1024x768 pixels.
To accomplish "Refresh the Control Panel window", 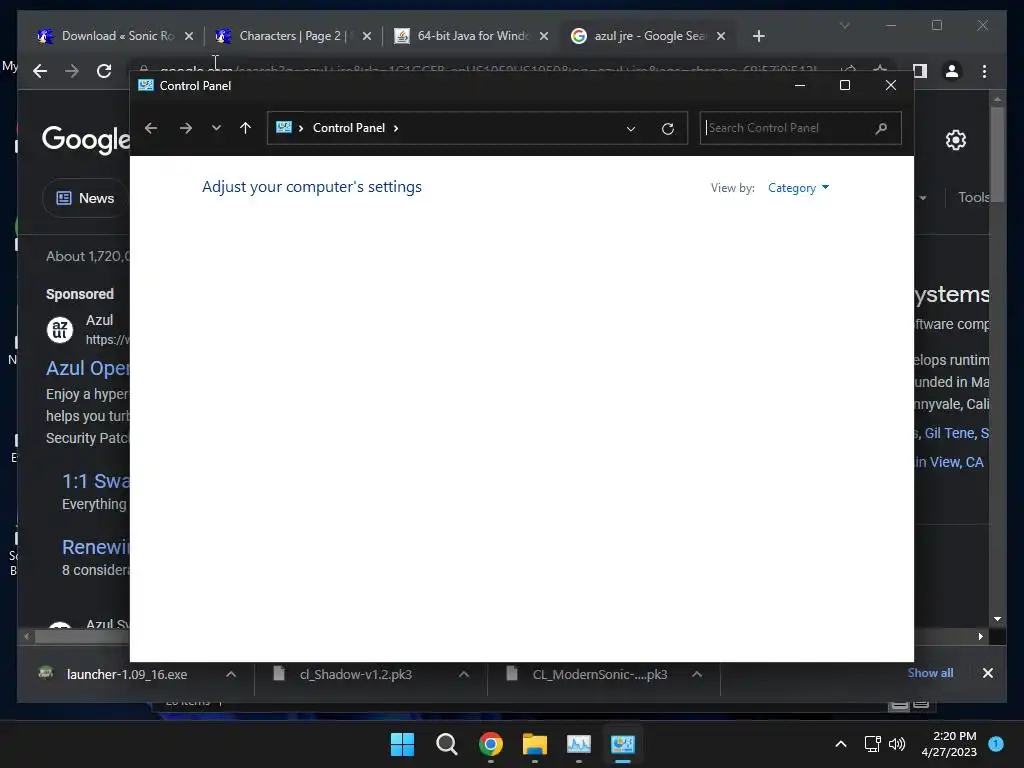I will click(667, 129).
